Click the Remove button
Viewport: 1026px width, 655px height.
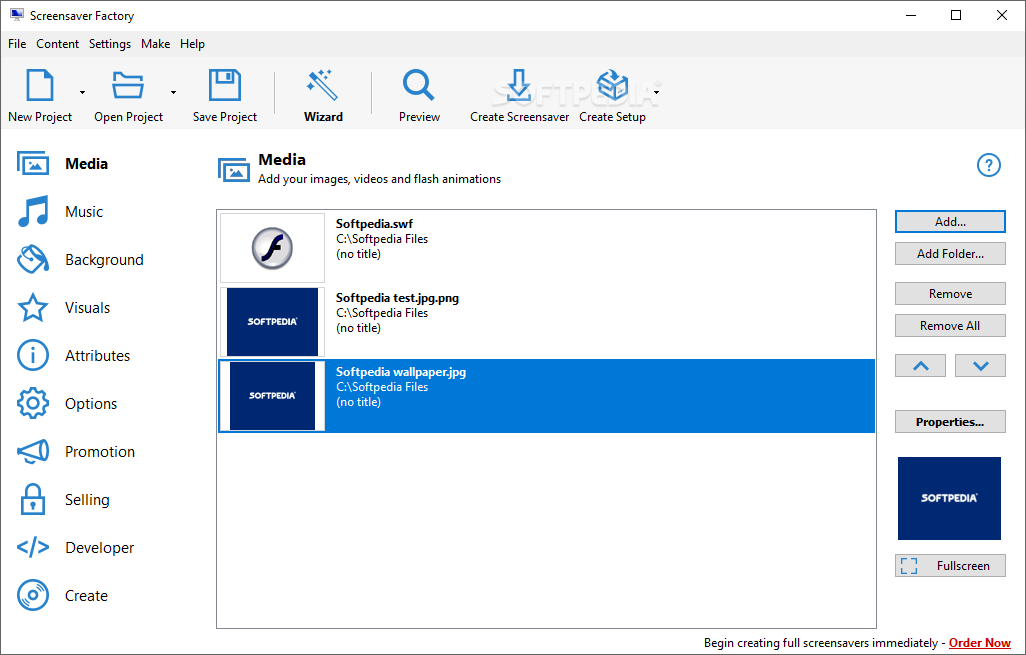[x=950, y=294]
